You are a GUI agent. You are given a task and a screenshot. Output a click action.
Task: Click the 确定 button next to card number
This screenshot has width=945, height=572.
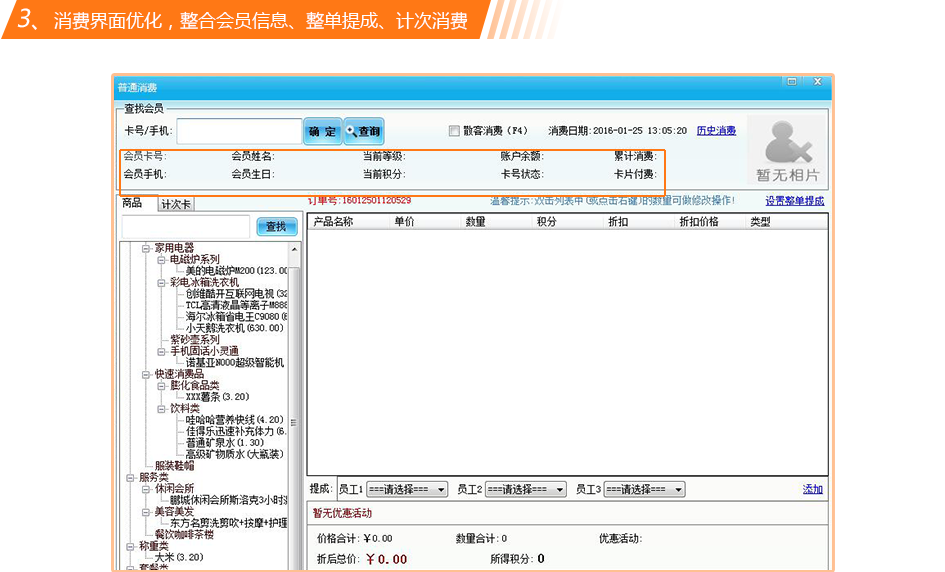(x=322, y=131)
